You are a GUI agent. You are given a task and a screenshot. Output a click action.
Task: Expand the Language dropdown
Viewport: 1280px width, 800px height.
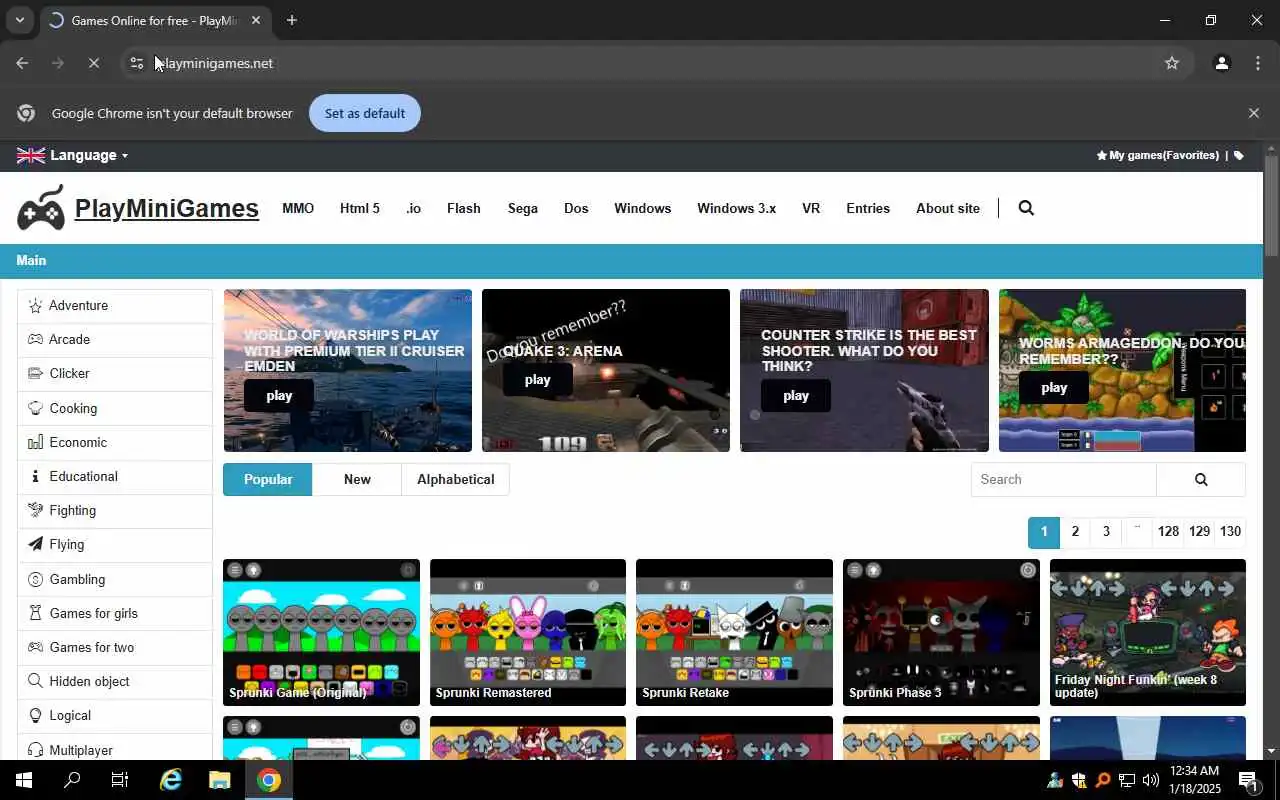click(x=89, y=155)
